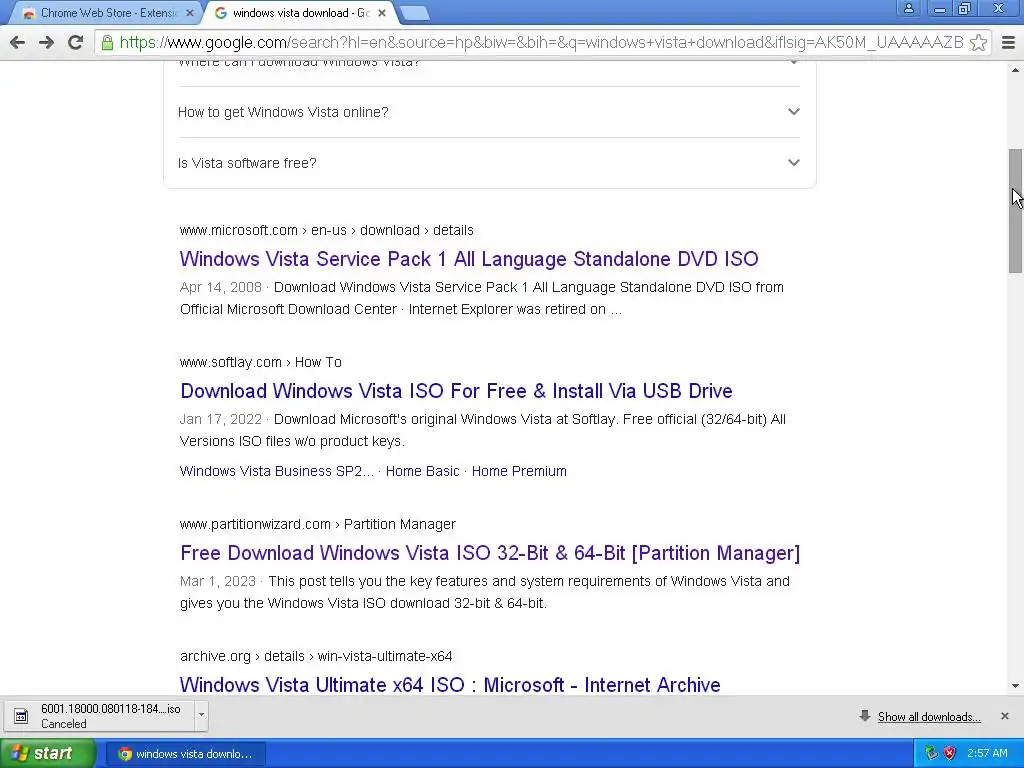Select the windows vista download Google tab
1024x768 pixels.
click(x=300, y=13)
